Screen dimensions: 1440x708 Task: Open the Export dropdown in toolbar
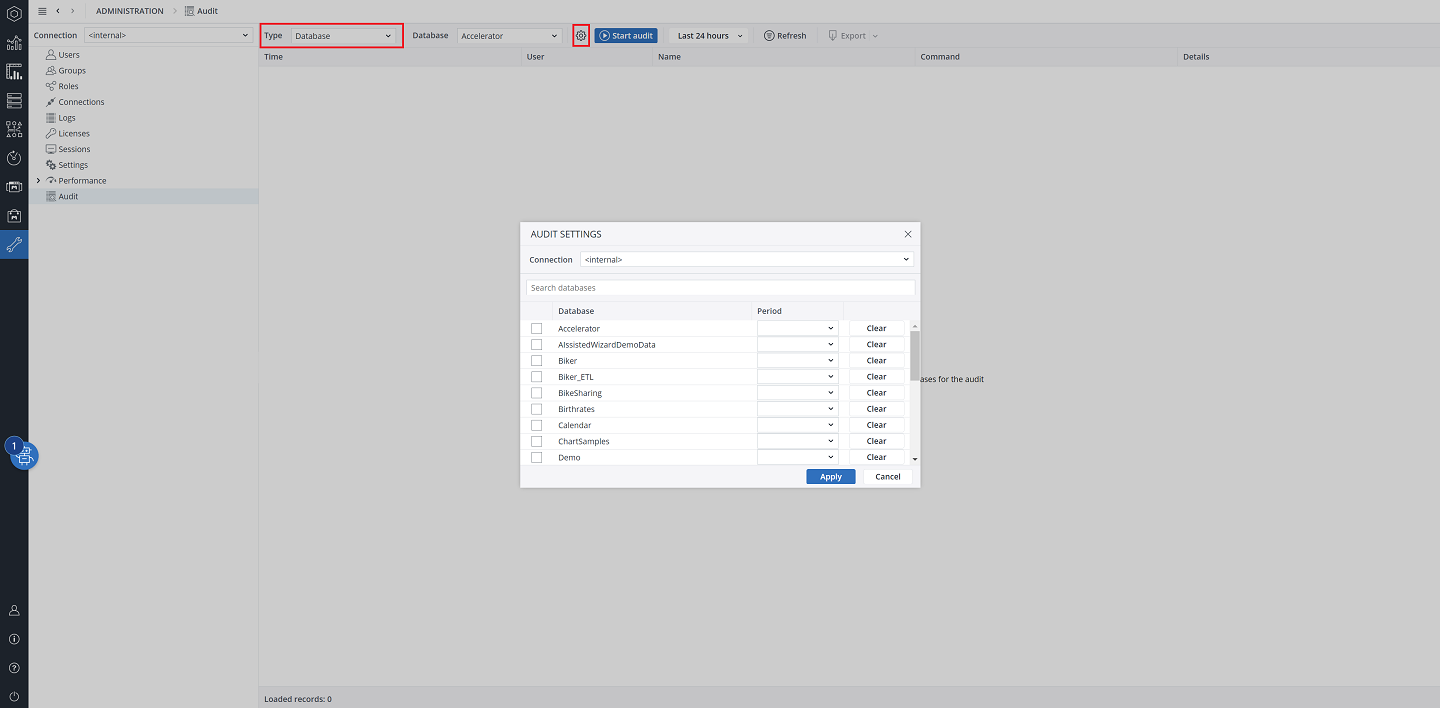click(853, 36)
